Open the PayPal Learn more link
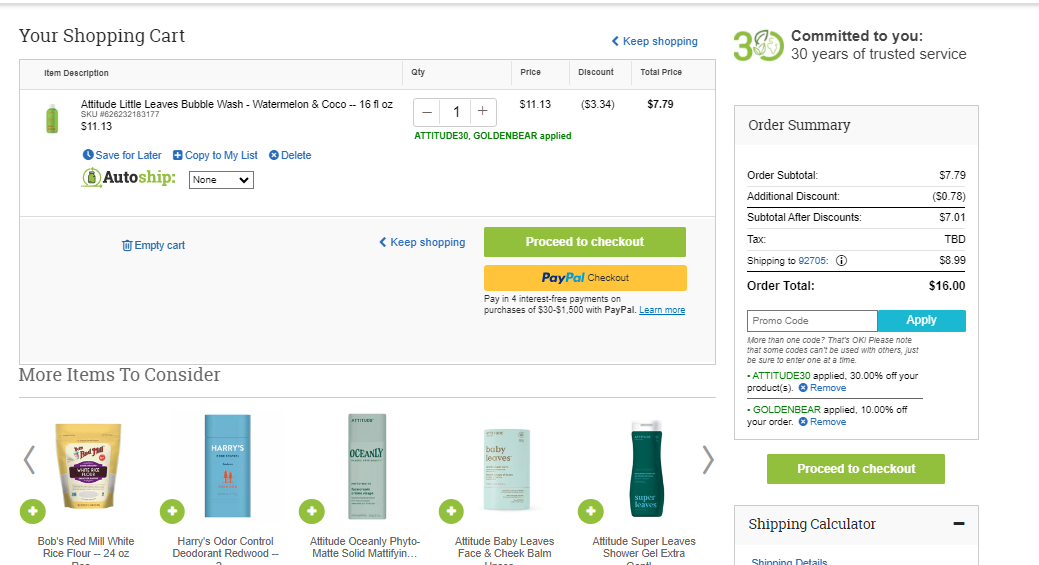This screenshot has width=1039, height=565. coord(662,310)
